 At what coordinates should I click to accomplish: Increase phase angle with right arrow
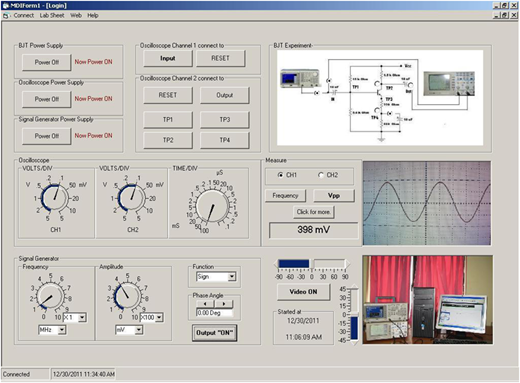point(224,304)
